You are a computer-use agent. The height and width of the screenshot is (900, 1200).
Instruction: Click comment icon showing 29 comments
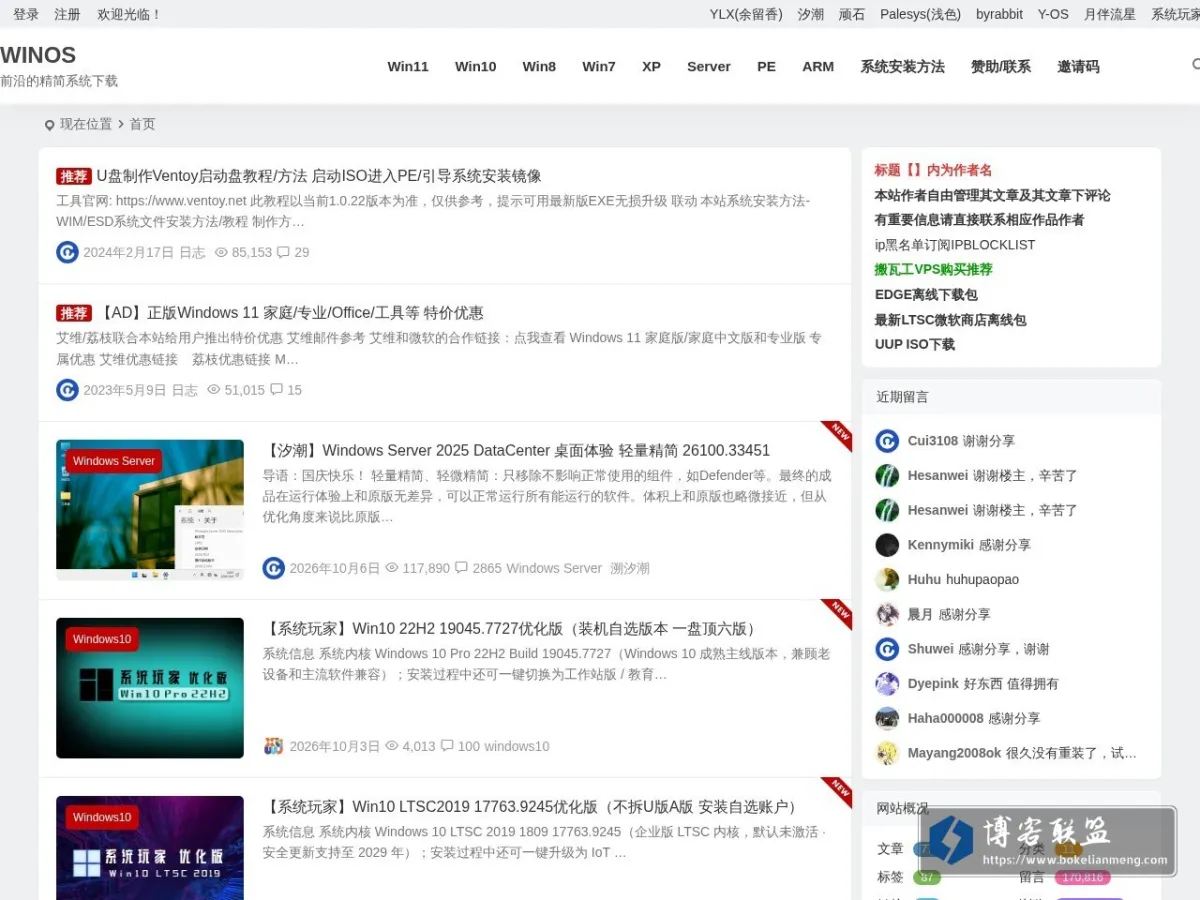coord(283,252)
